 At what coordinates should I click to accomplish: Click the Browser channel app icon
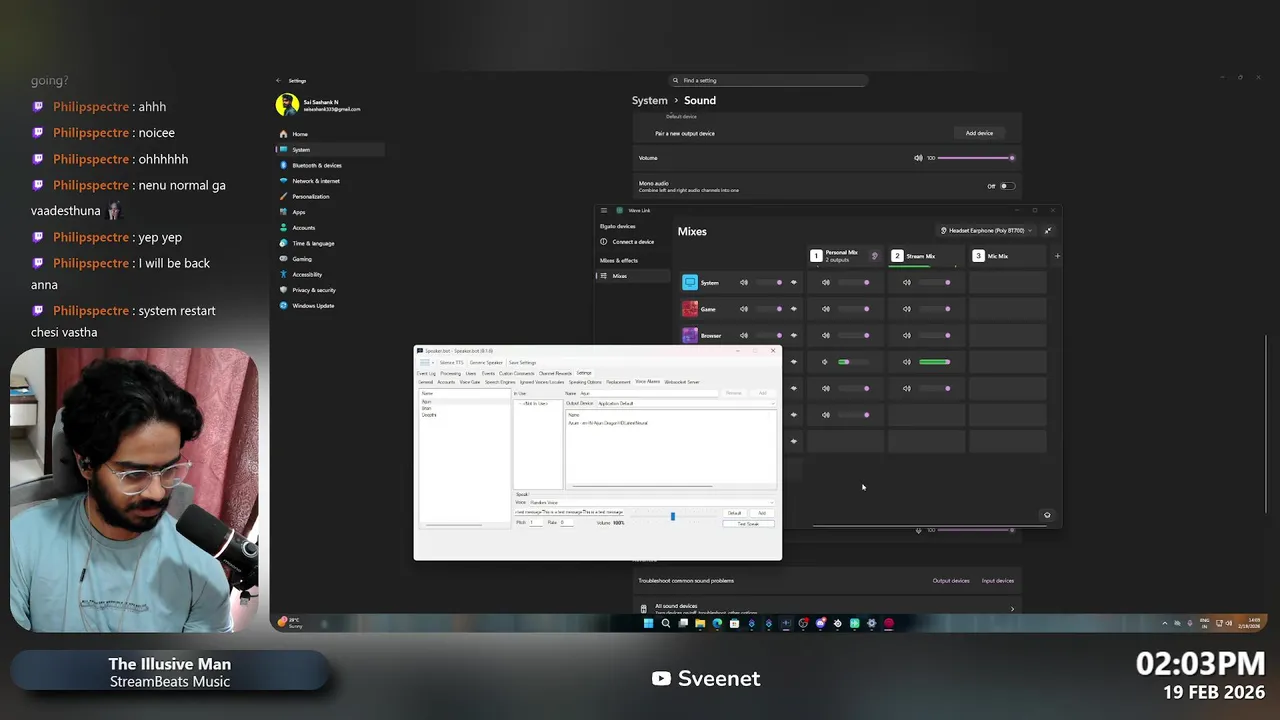point(690,335)
